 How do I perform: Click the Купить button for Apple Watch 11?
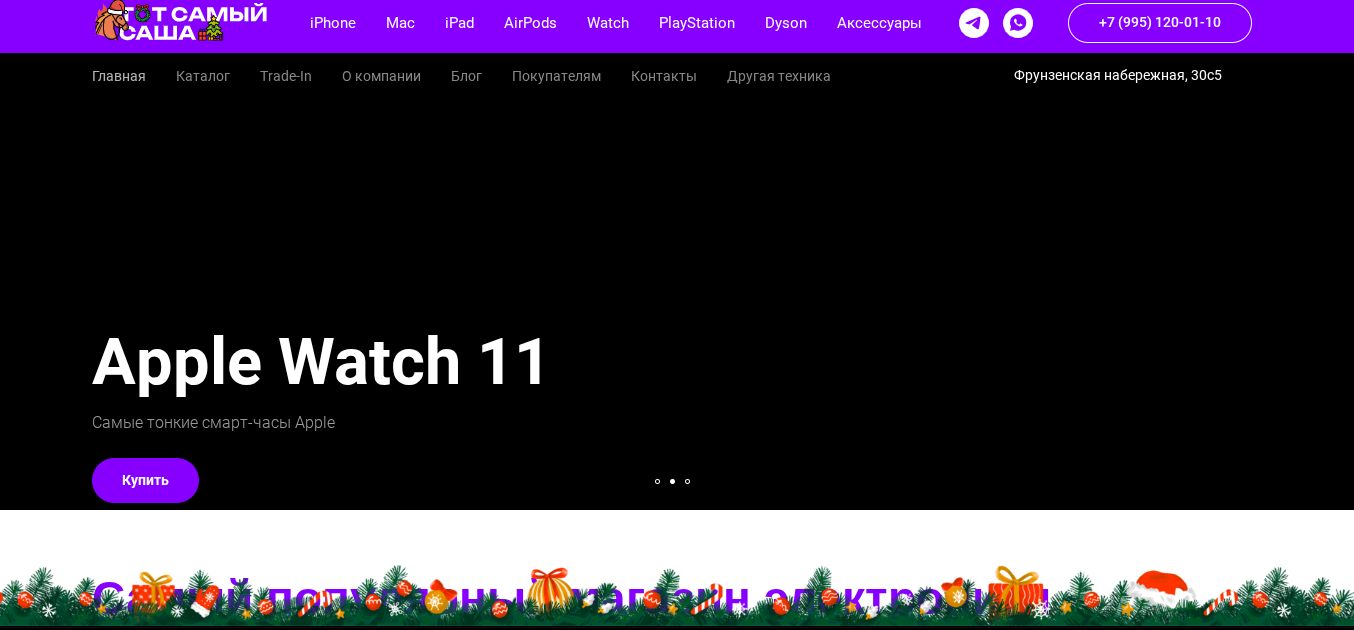tap(145, 480)
